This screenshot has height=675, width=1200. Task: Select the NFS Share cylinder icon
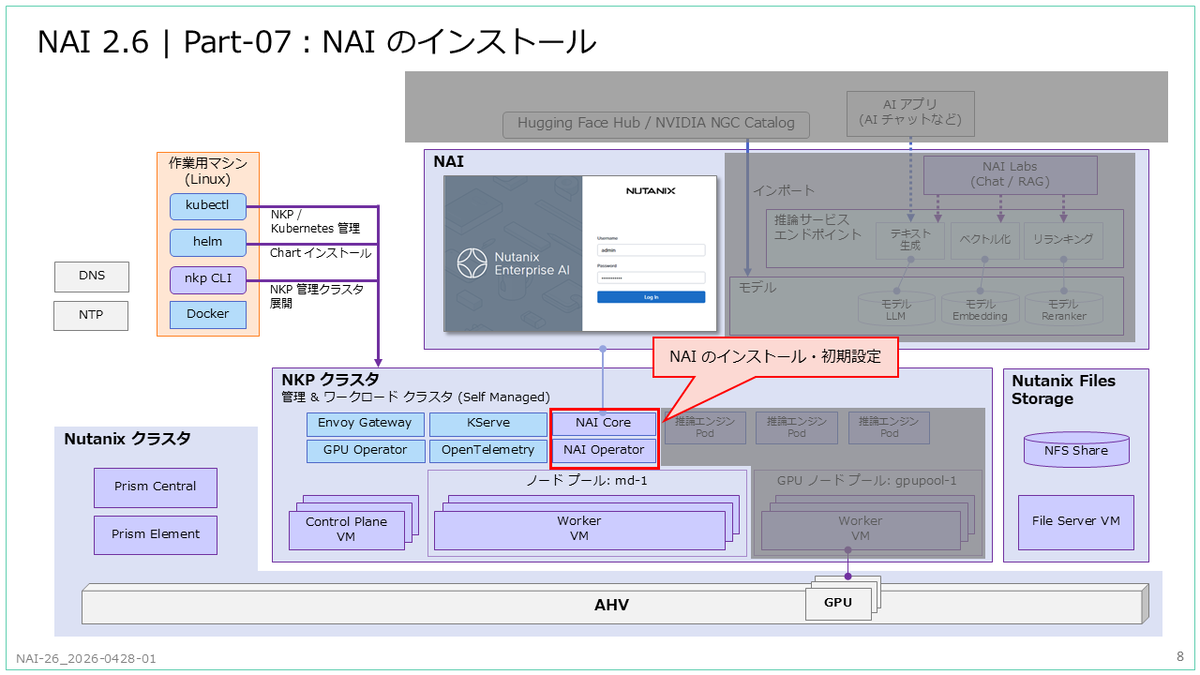point(1076,450)
